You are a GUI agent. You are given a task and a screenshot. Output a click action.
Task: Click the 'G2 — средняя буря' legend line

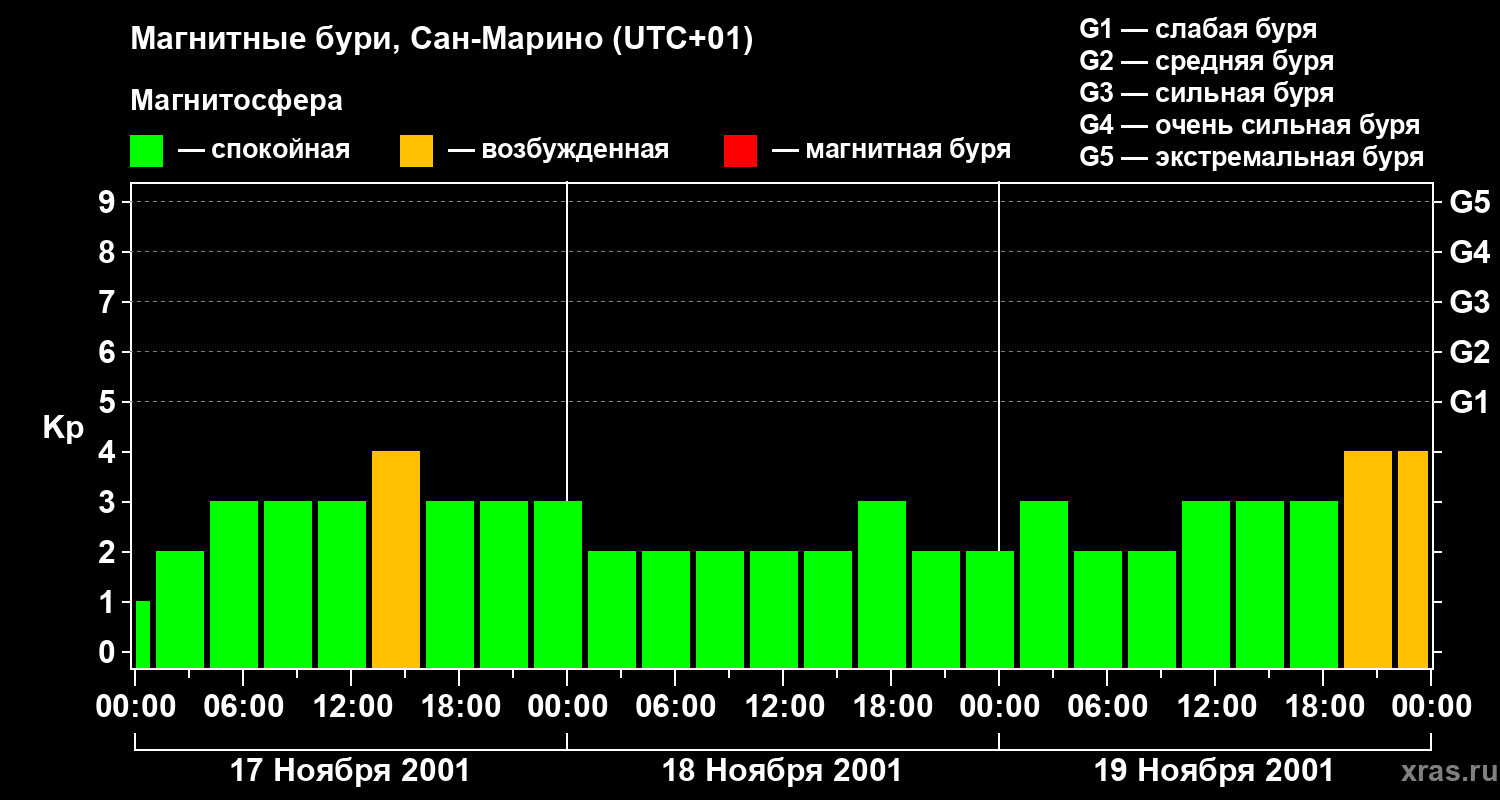pyautogui.click(x=1207, y=61)
